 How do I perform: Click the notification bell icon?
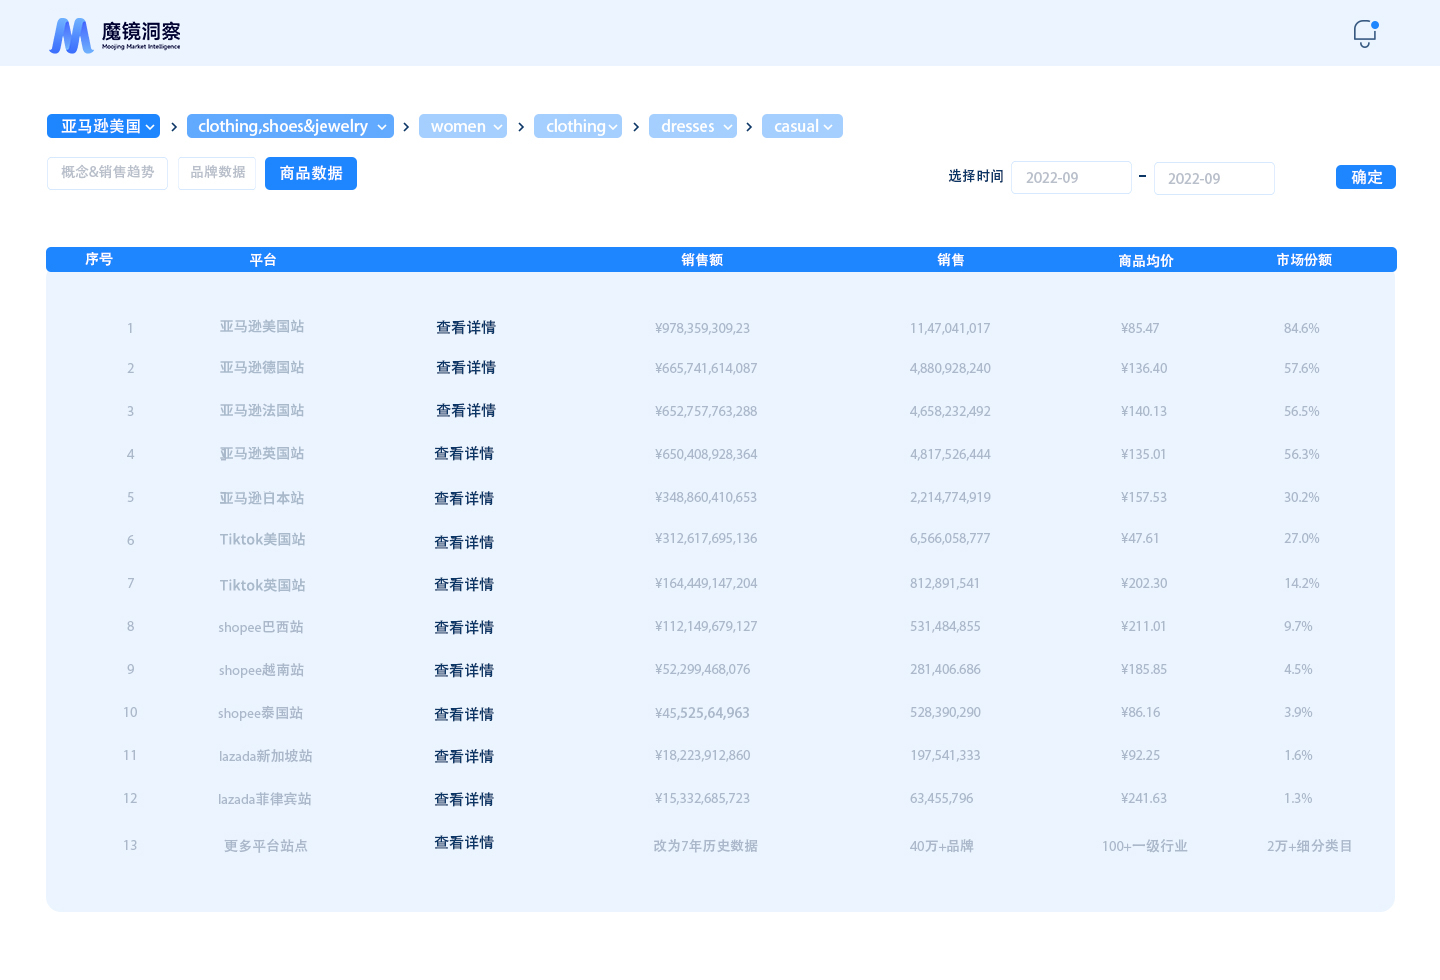coord(1364,34)
